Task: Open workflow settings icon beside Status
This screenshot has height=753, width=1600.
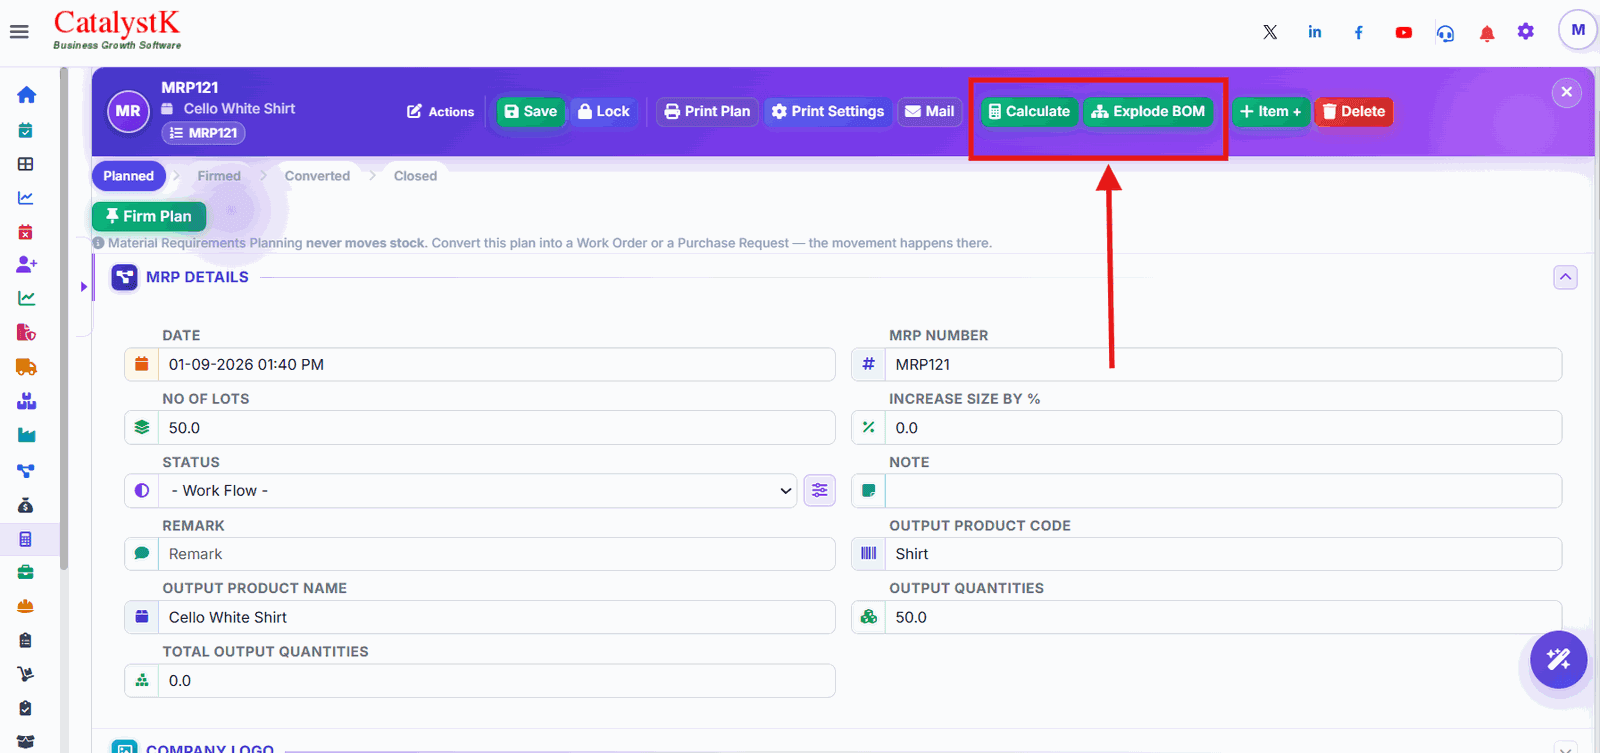Action: (x=820, y=490)
